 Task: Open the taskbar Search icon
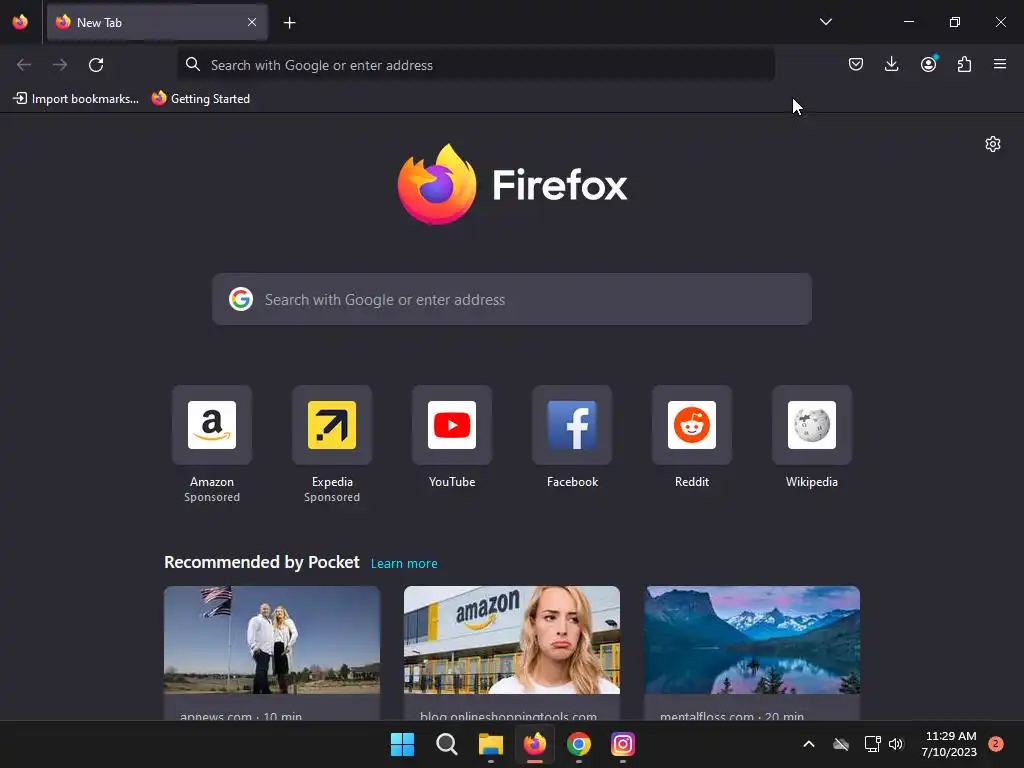(447, 744)
